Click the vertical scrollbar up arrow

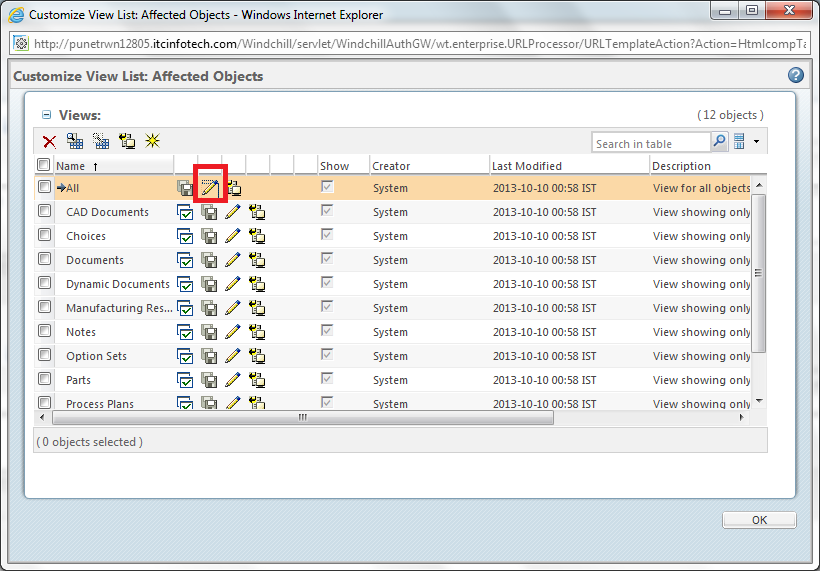(x=759, y=186)
